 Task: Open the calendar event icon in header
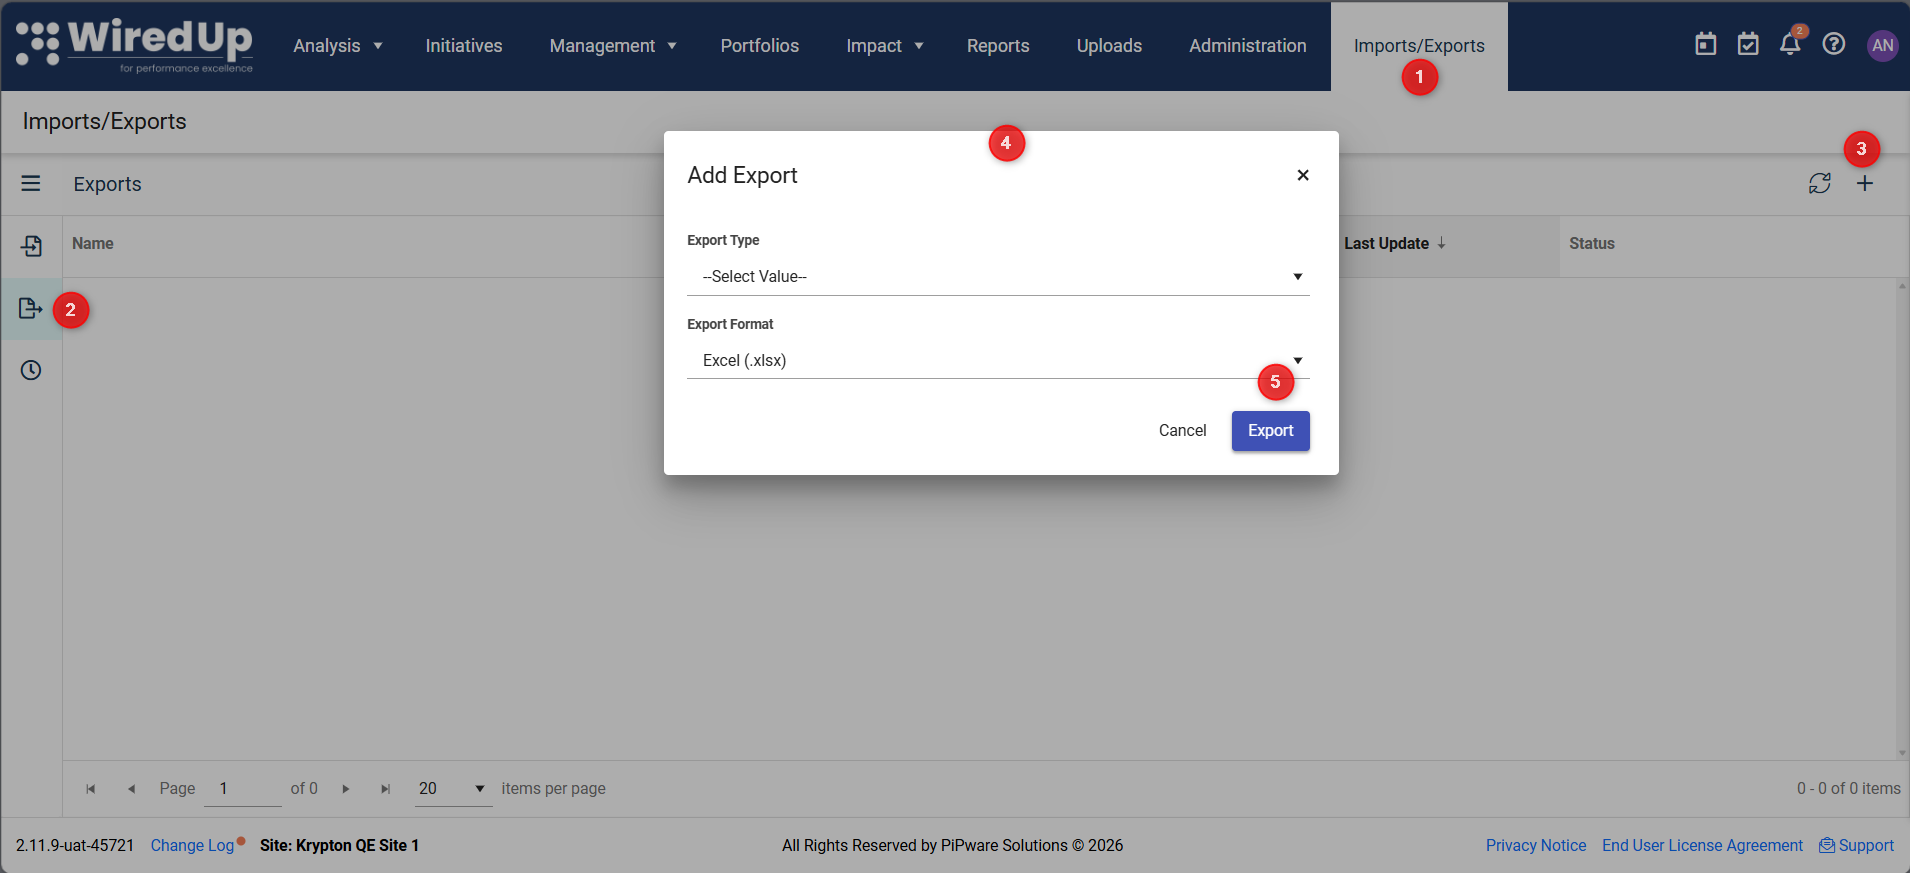tap(1706, 44)
